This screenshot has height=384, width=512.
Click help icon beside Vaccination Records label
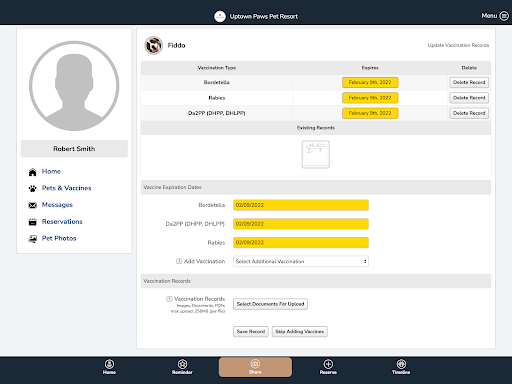click(169, 299)
